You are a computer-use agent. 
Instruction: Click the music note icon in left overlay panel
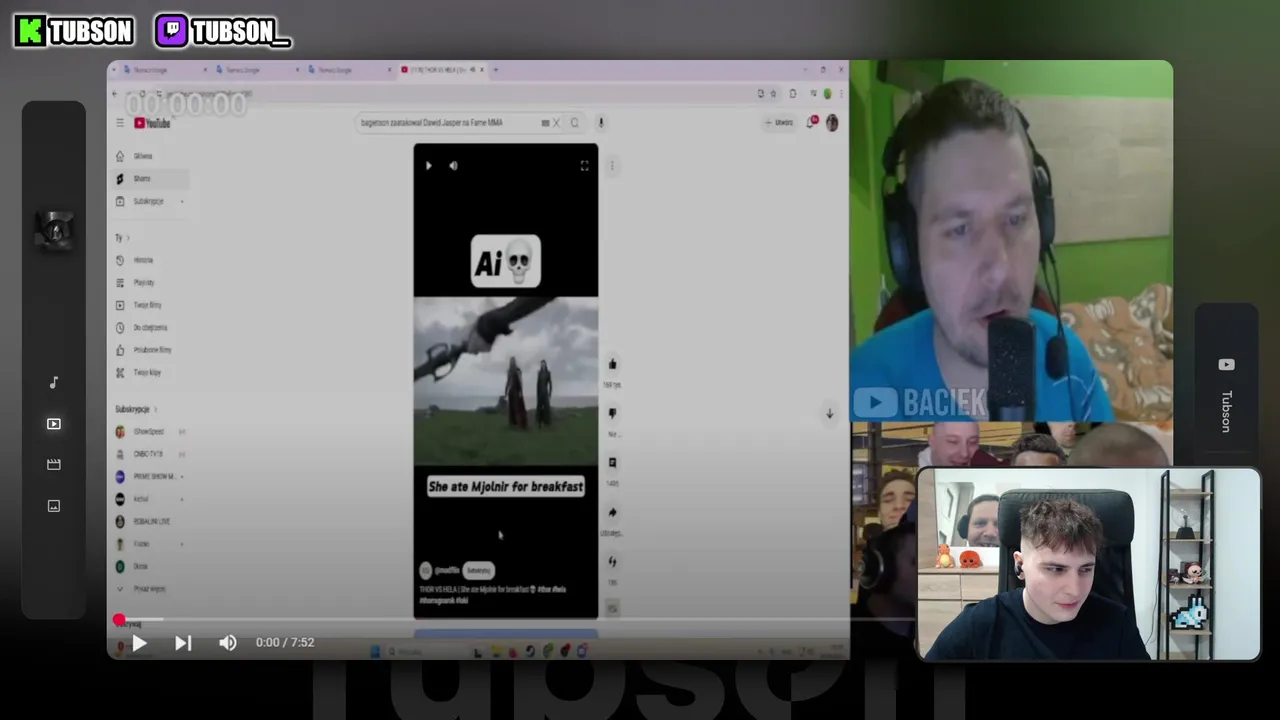pos(54,383)
